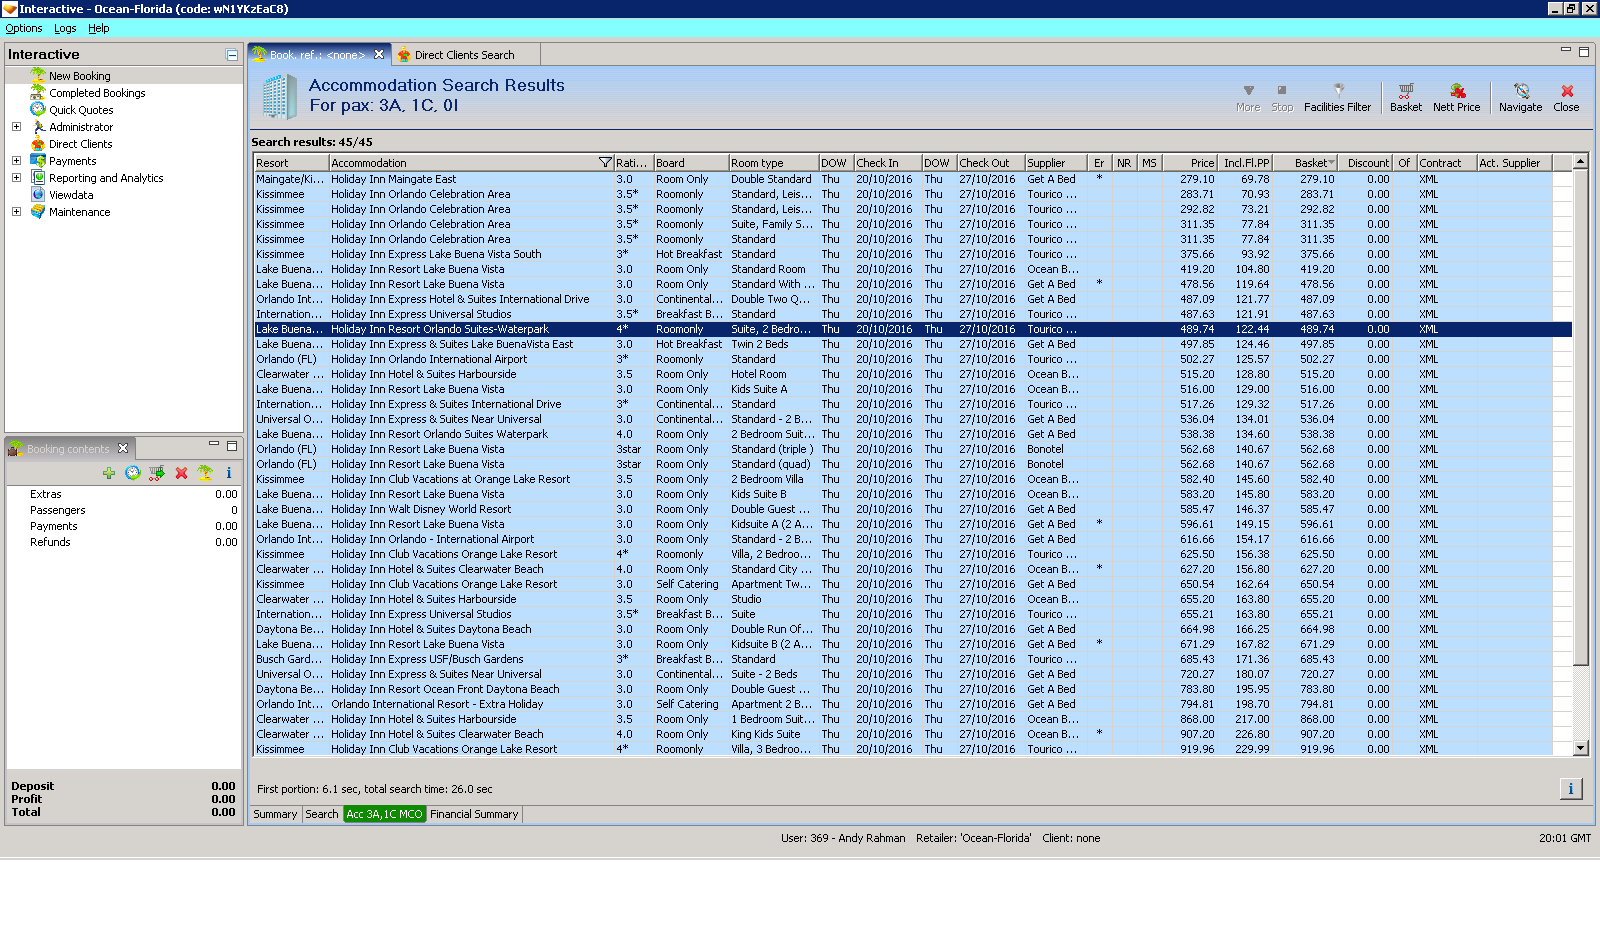Select Maintenance toolbox icon
This screenshot has width=1600, height=926.
[38, 212]
